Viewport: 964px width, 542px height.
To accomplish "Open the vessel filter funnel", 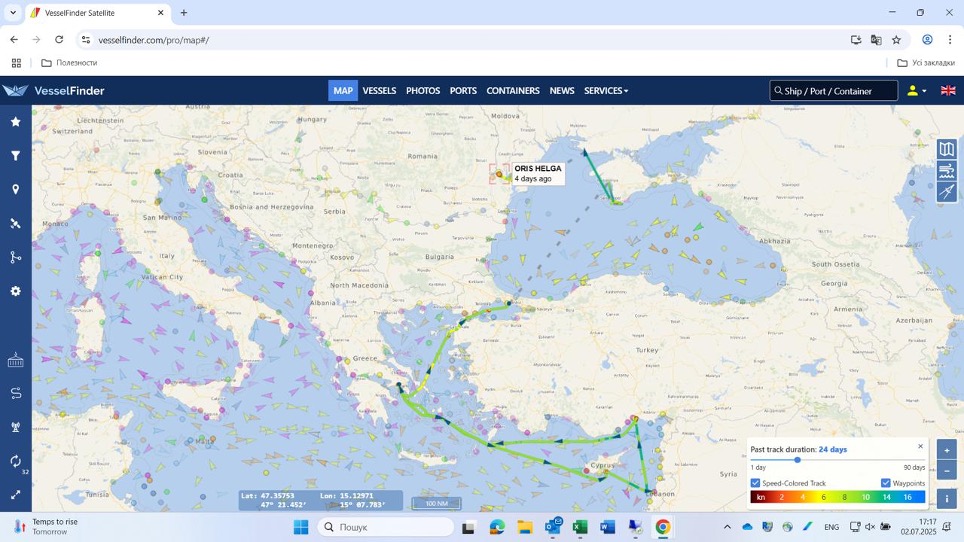I will point(15,156).
